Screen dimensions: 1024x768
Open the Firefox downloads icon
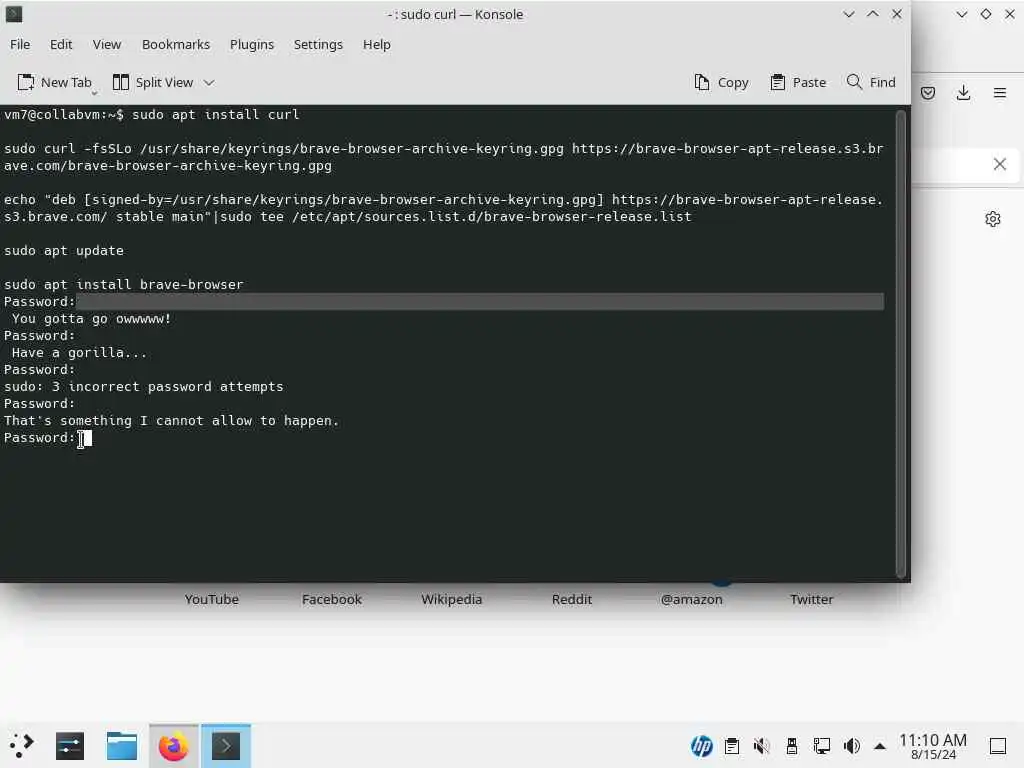pos(963,93)
